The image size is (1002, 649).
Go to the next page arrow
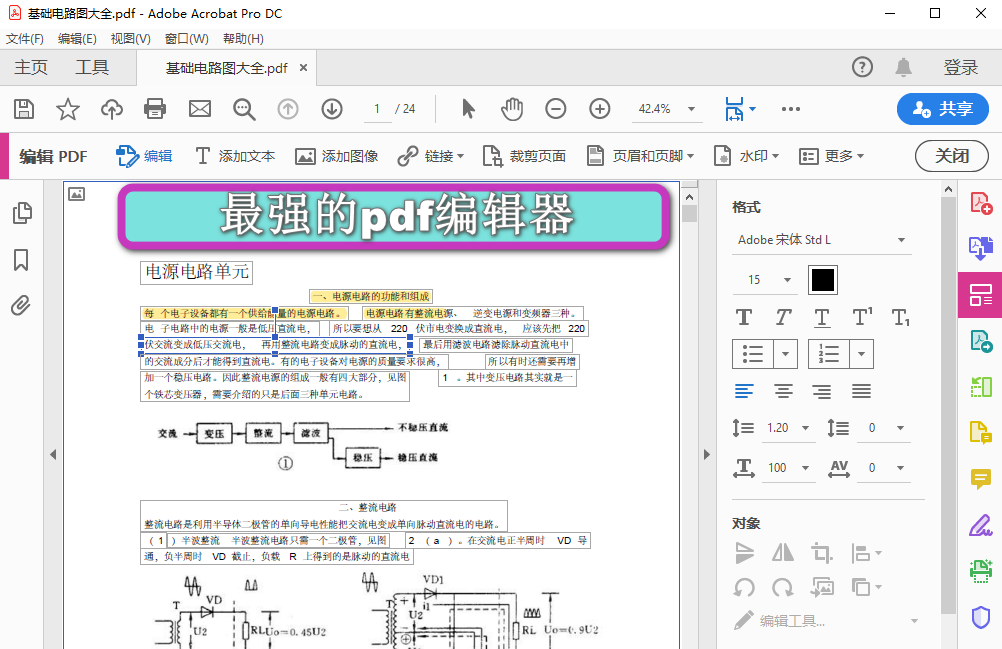point(332,109)
